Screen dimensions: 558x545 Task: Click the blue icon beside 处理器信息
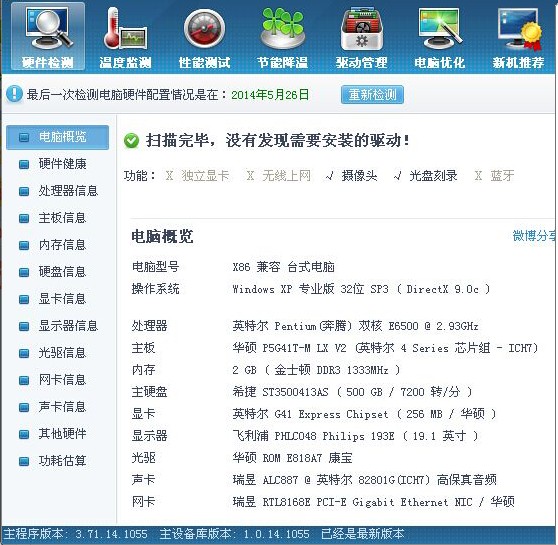tap(24, 192)
